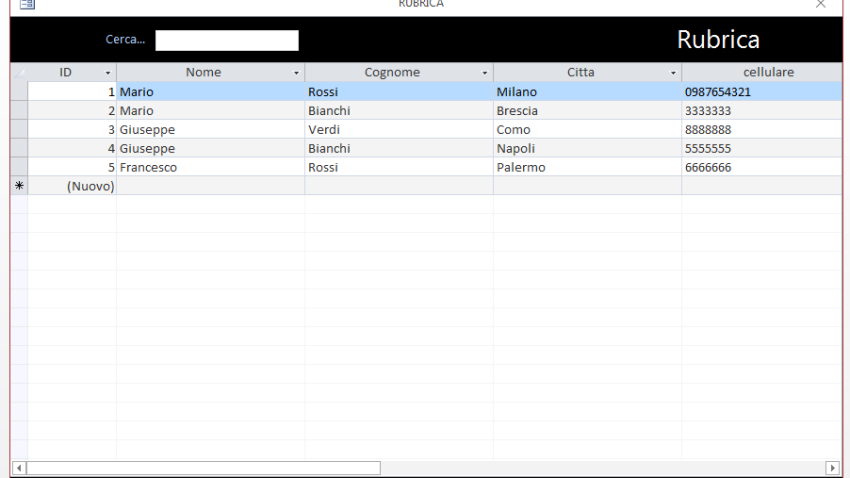Click the Verdi surname cell
This screenshot has width=850, height=478.
point(399,129)
